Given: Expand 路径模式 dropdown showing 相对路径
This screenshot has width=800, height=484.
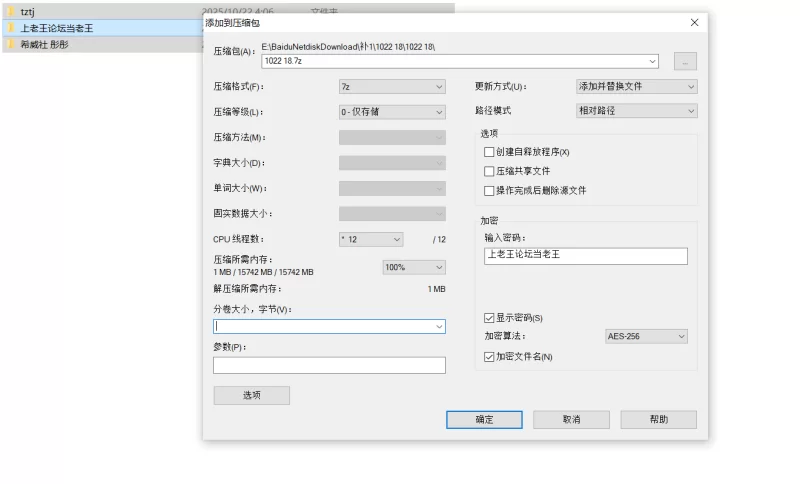Looking at the screenshot, I should click(636, 111).
